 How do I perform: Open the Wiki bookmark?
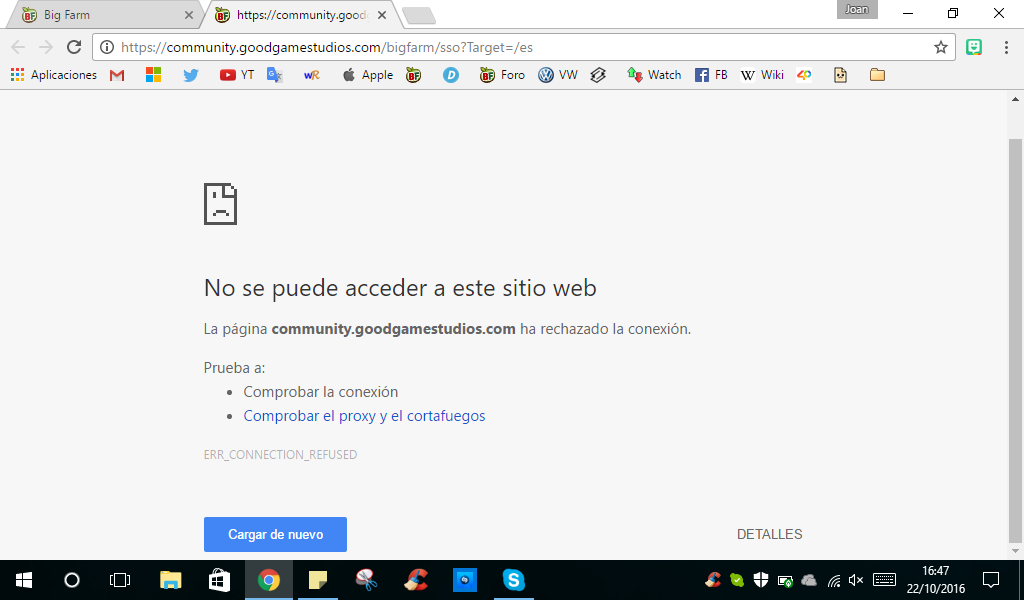[x=761, y=75]
